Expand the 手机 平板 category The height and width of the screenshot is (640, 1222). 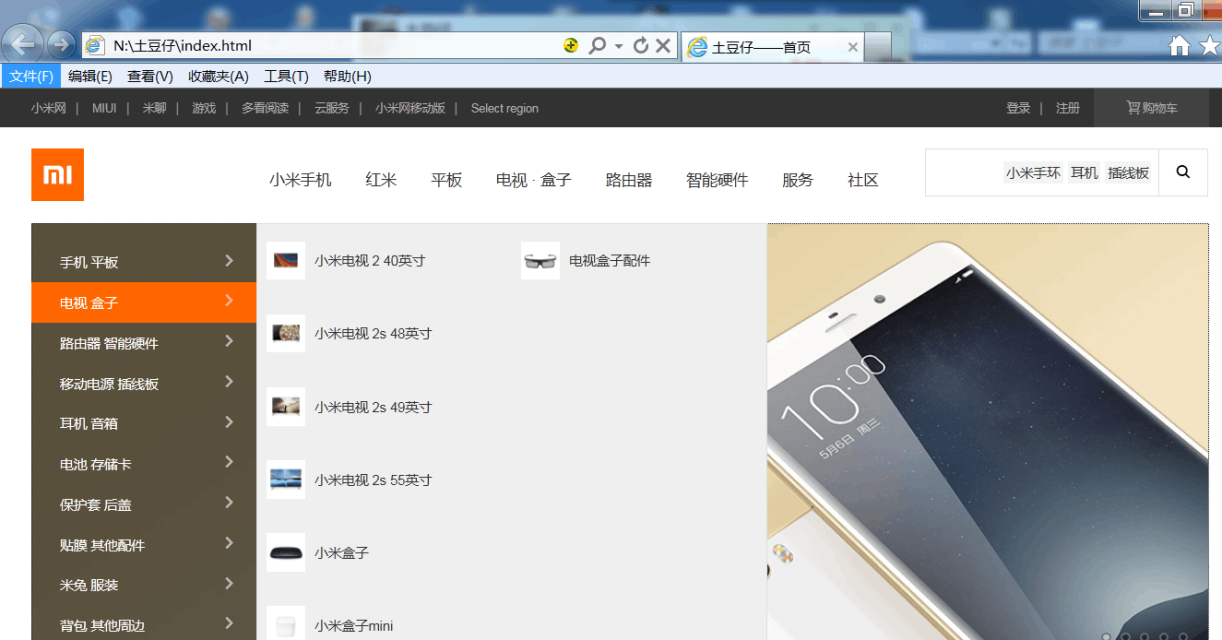(x=143, y=262)
